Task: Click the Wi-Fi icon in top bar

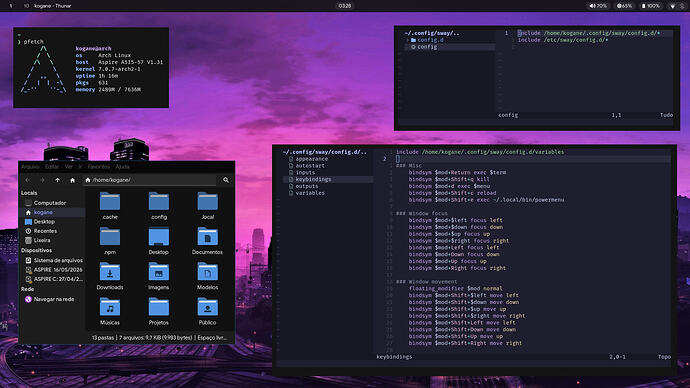Action: tap(672, 6)
